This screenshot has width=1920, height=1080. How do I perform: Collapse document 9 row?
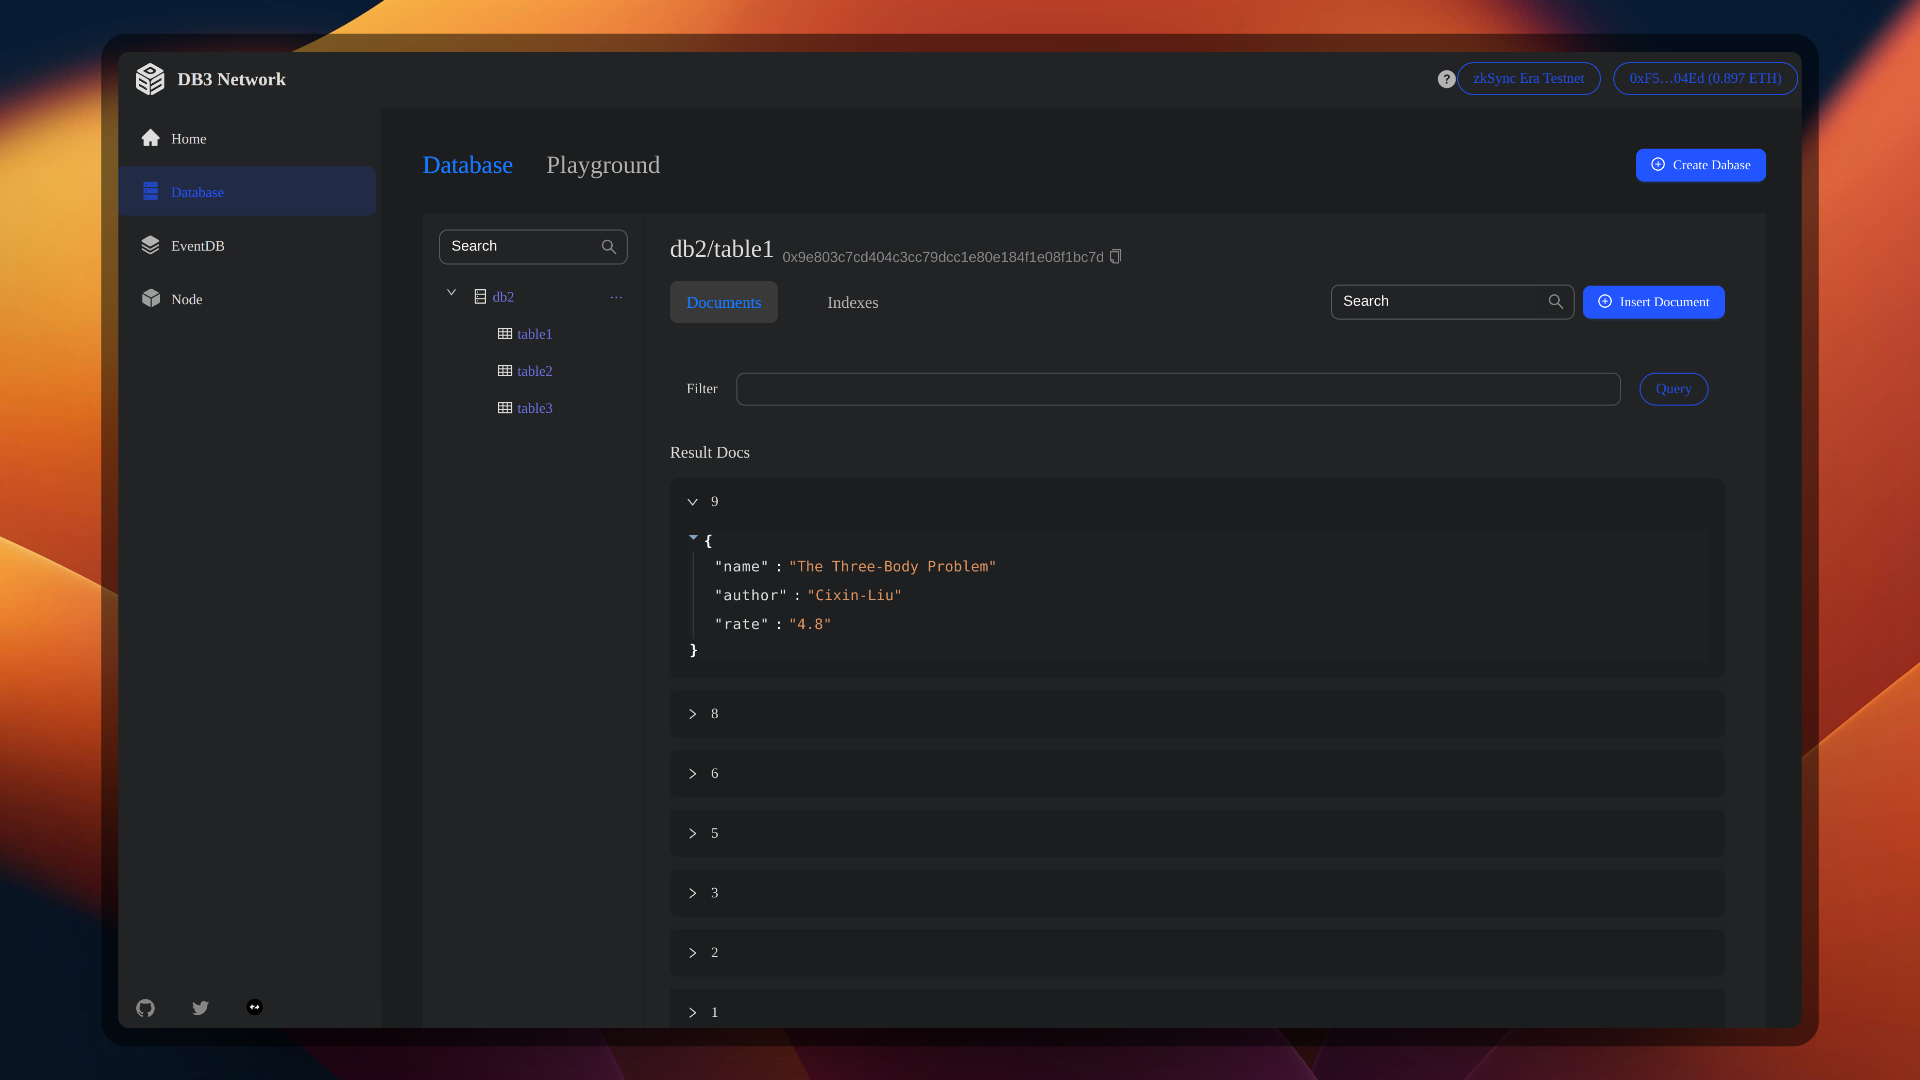(x=692, y=502)
